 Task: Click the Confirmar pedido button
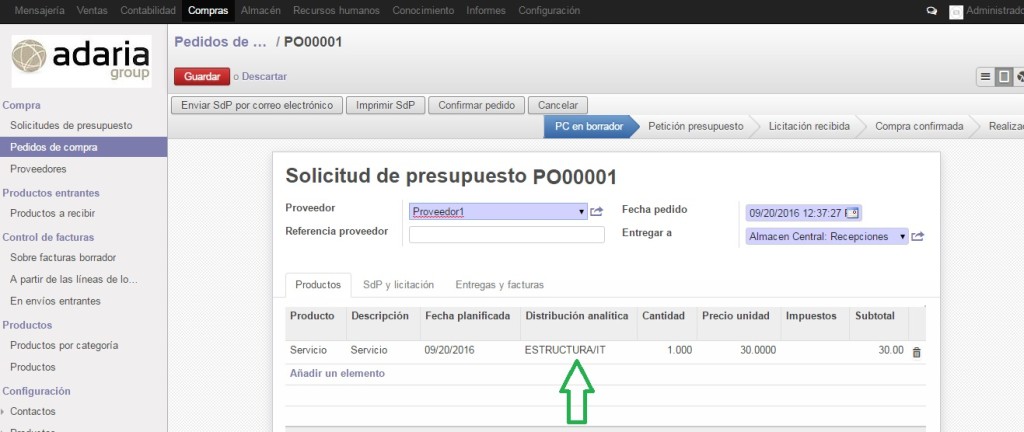[x=476, y=105]
